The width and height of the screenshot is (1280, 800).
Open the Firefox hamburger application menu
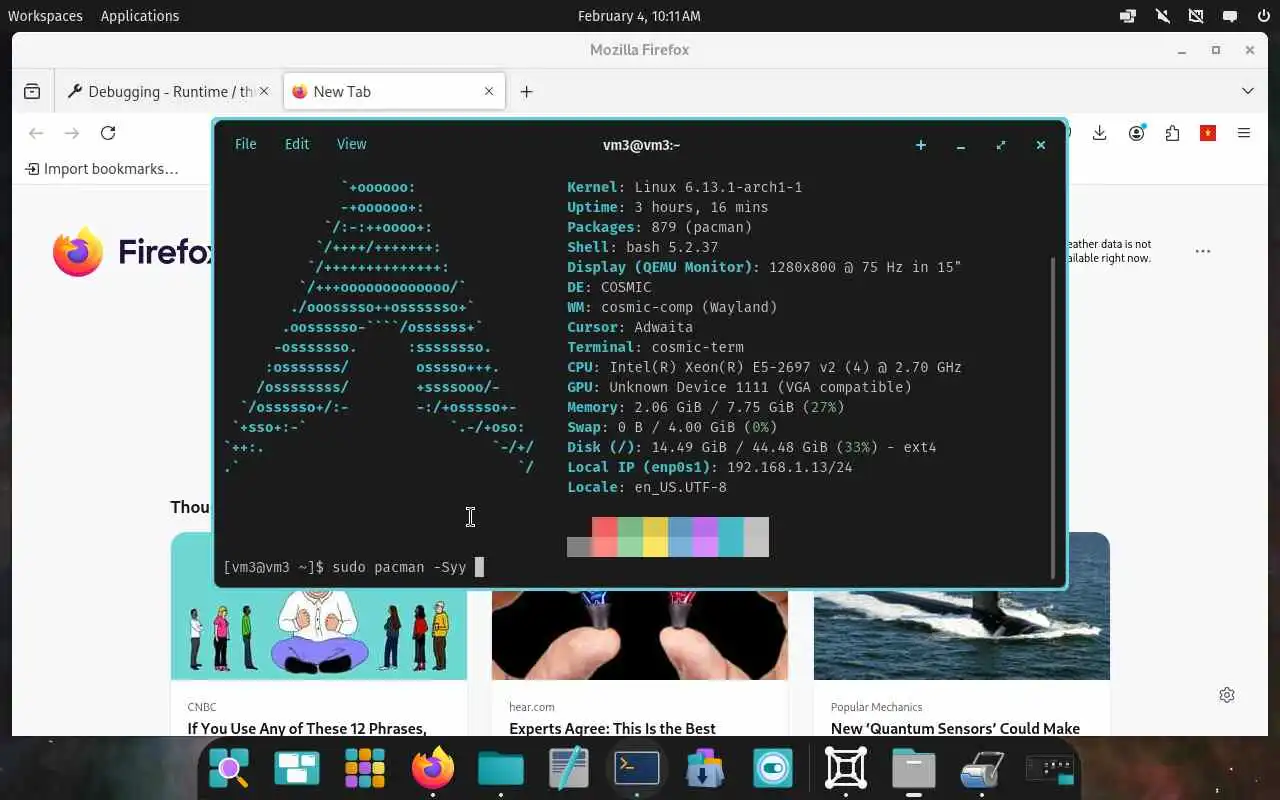(x=1244, y=133)
